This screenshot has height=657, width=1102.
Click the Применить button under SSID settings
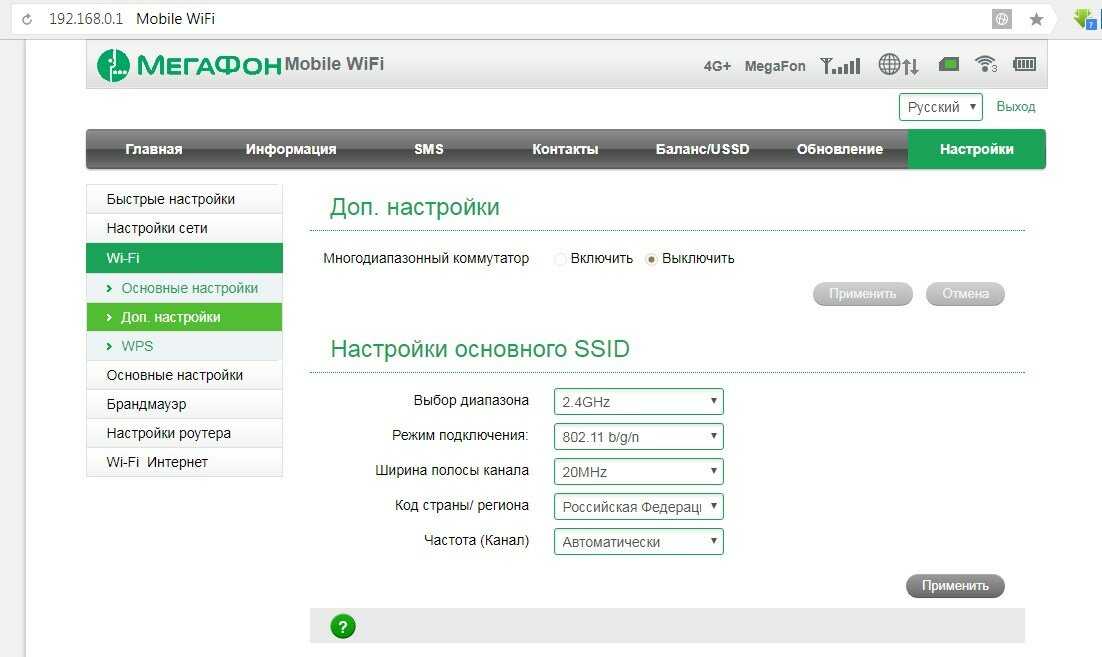[x=954, y=586]
